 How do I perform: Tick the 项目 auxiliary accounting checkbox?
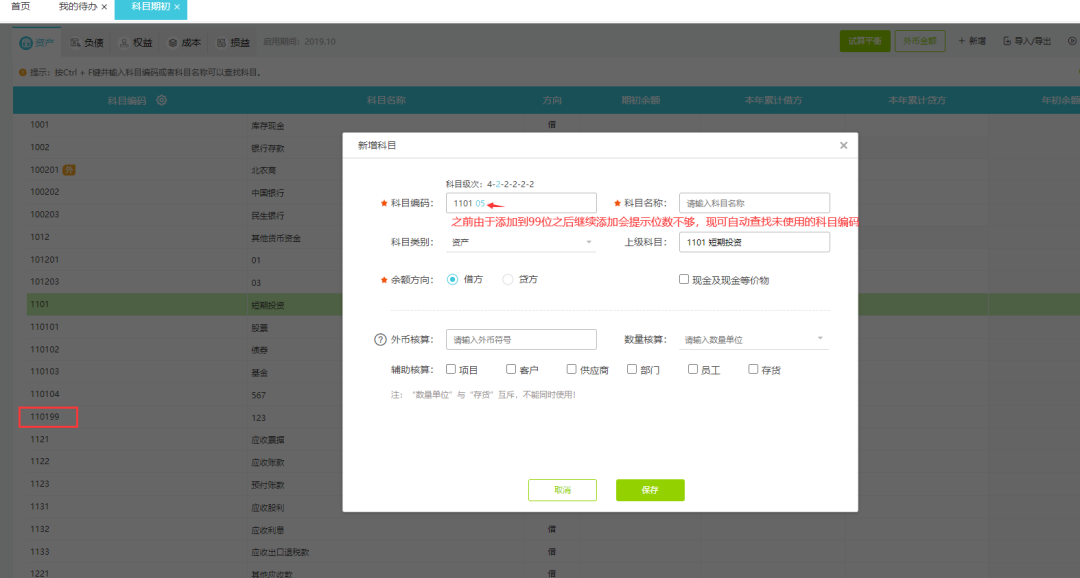(x=451, y=369)
